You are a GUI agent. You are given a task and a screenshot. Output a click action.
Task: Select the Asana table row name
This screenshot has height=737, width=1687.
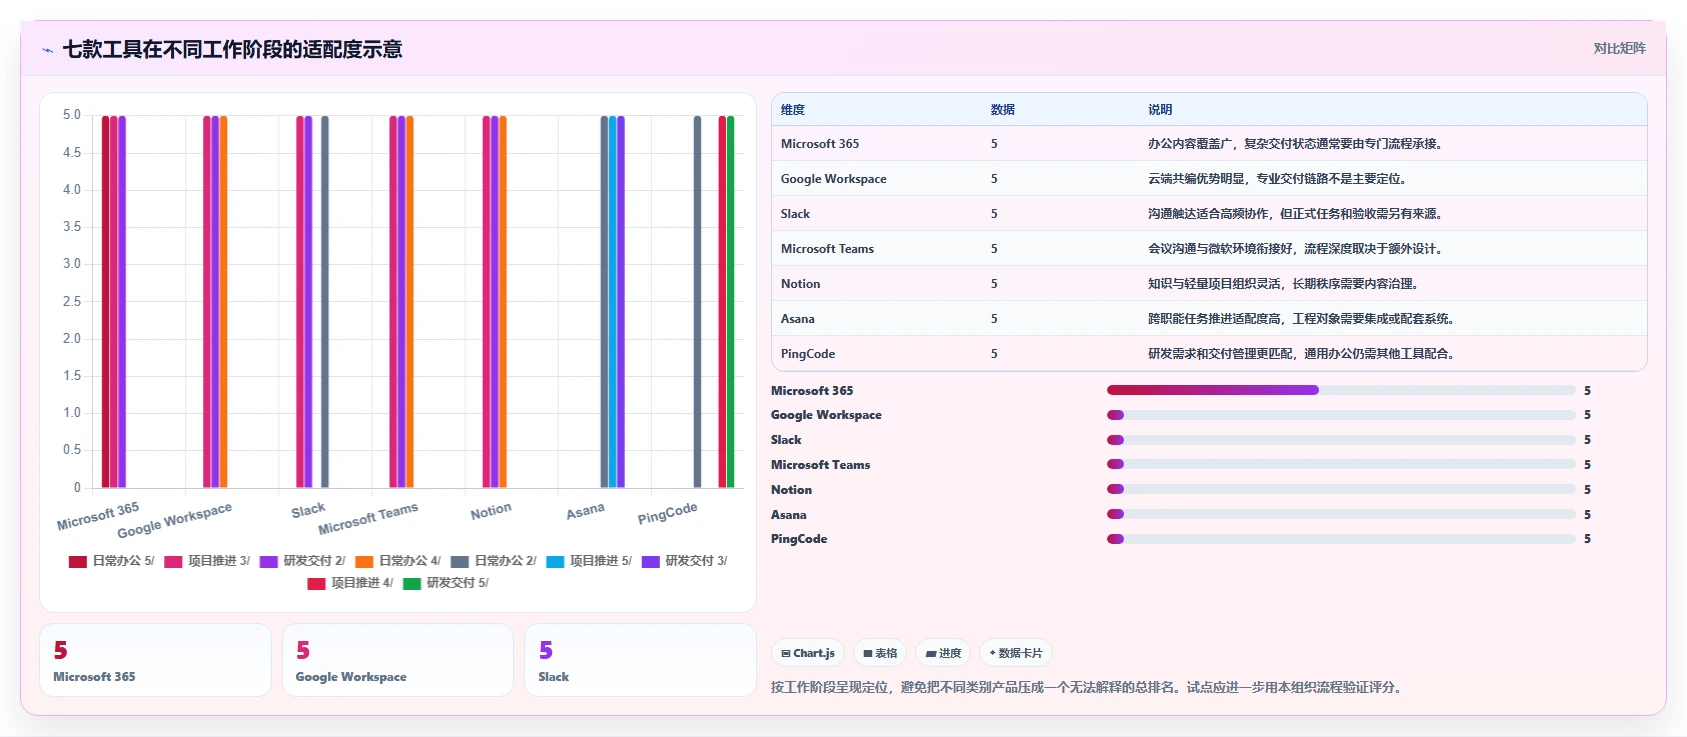798,319
